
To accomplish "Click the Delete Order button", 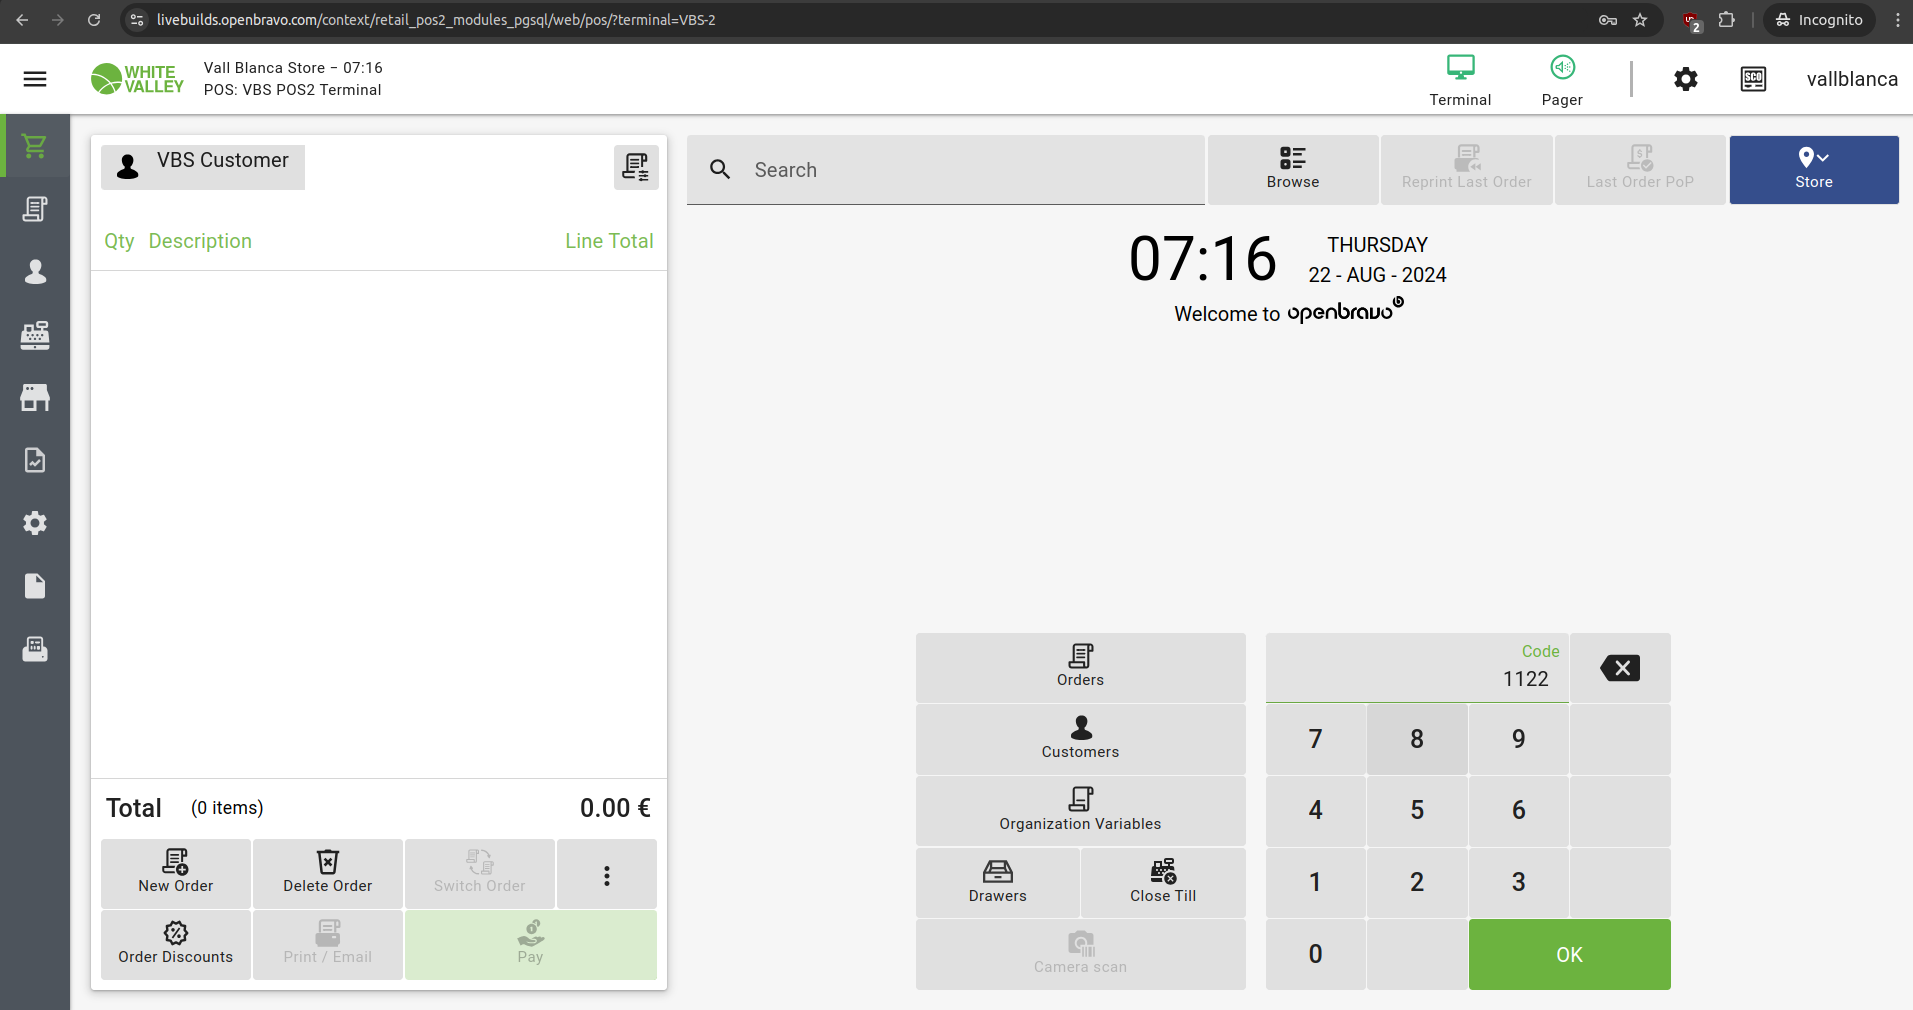I will [327, 873].
